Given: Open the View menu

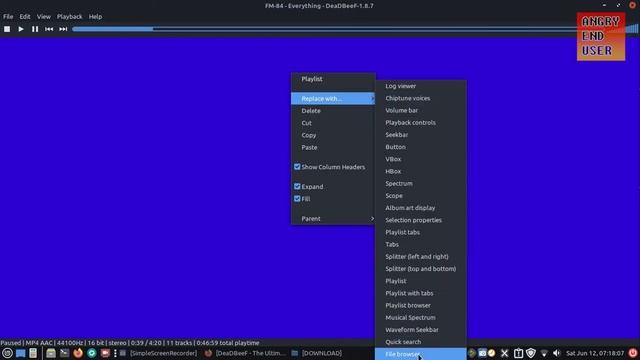Looking at the screenshot, I should pyautogui.click(x=44, y=17).
